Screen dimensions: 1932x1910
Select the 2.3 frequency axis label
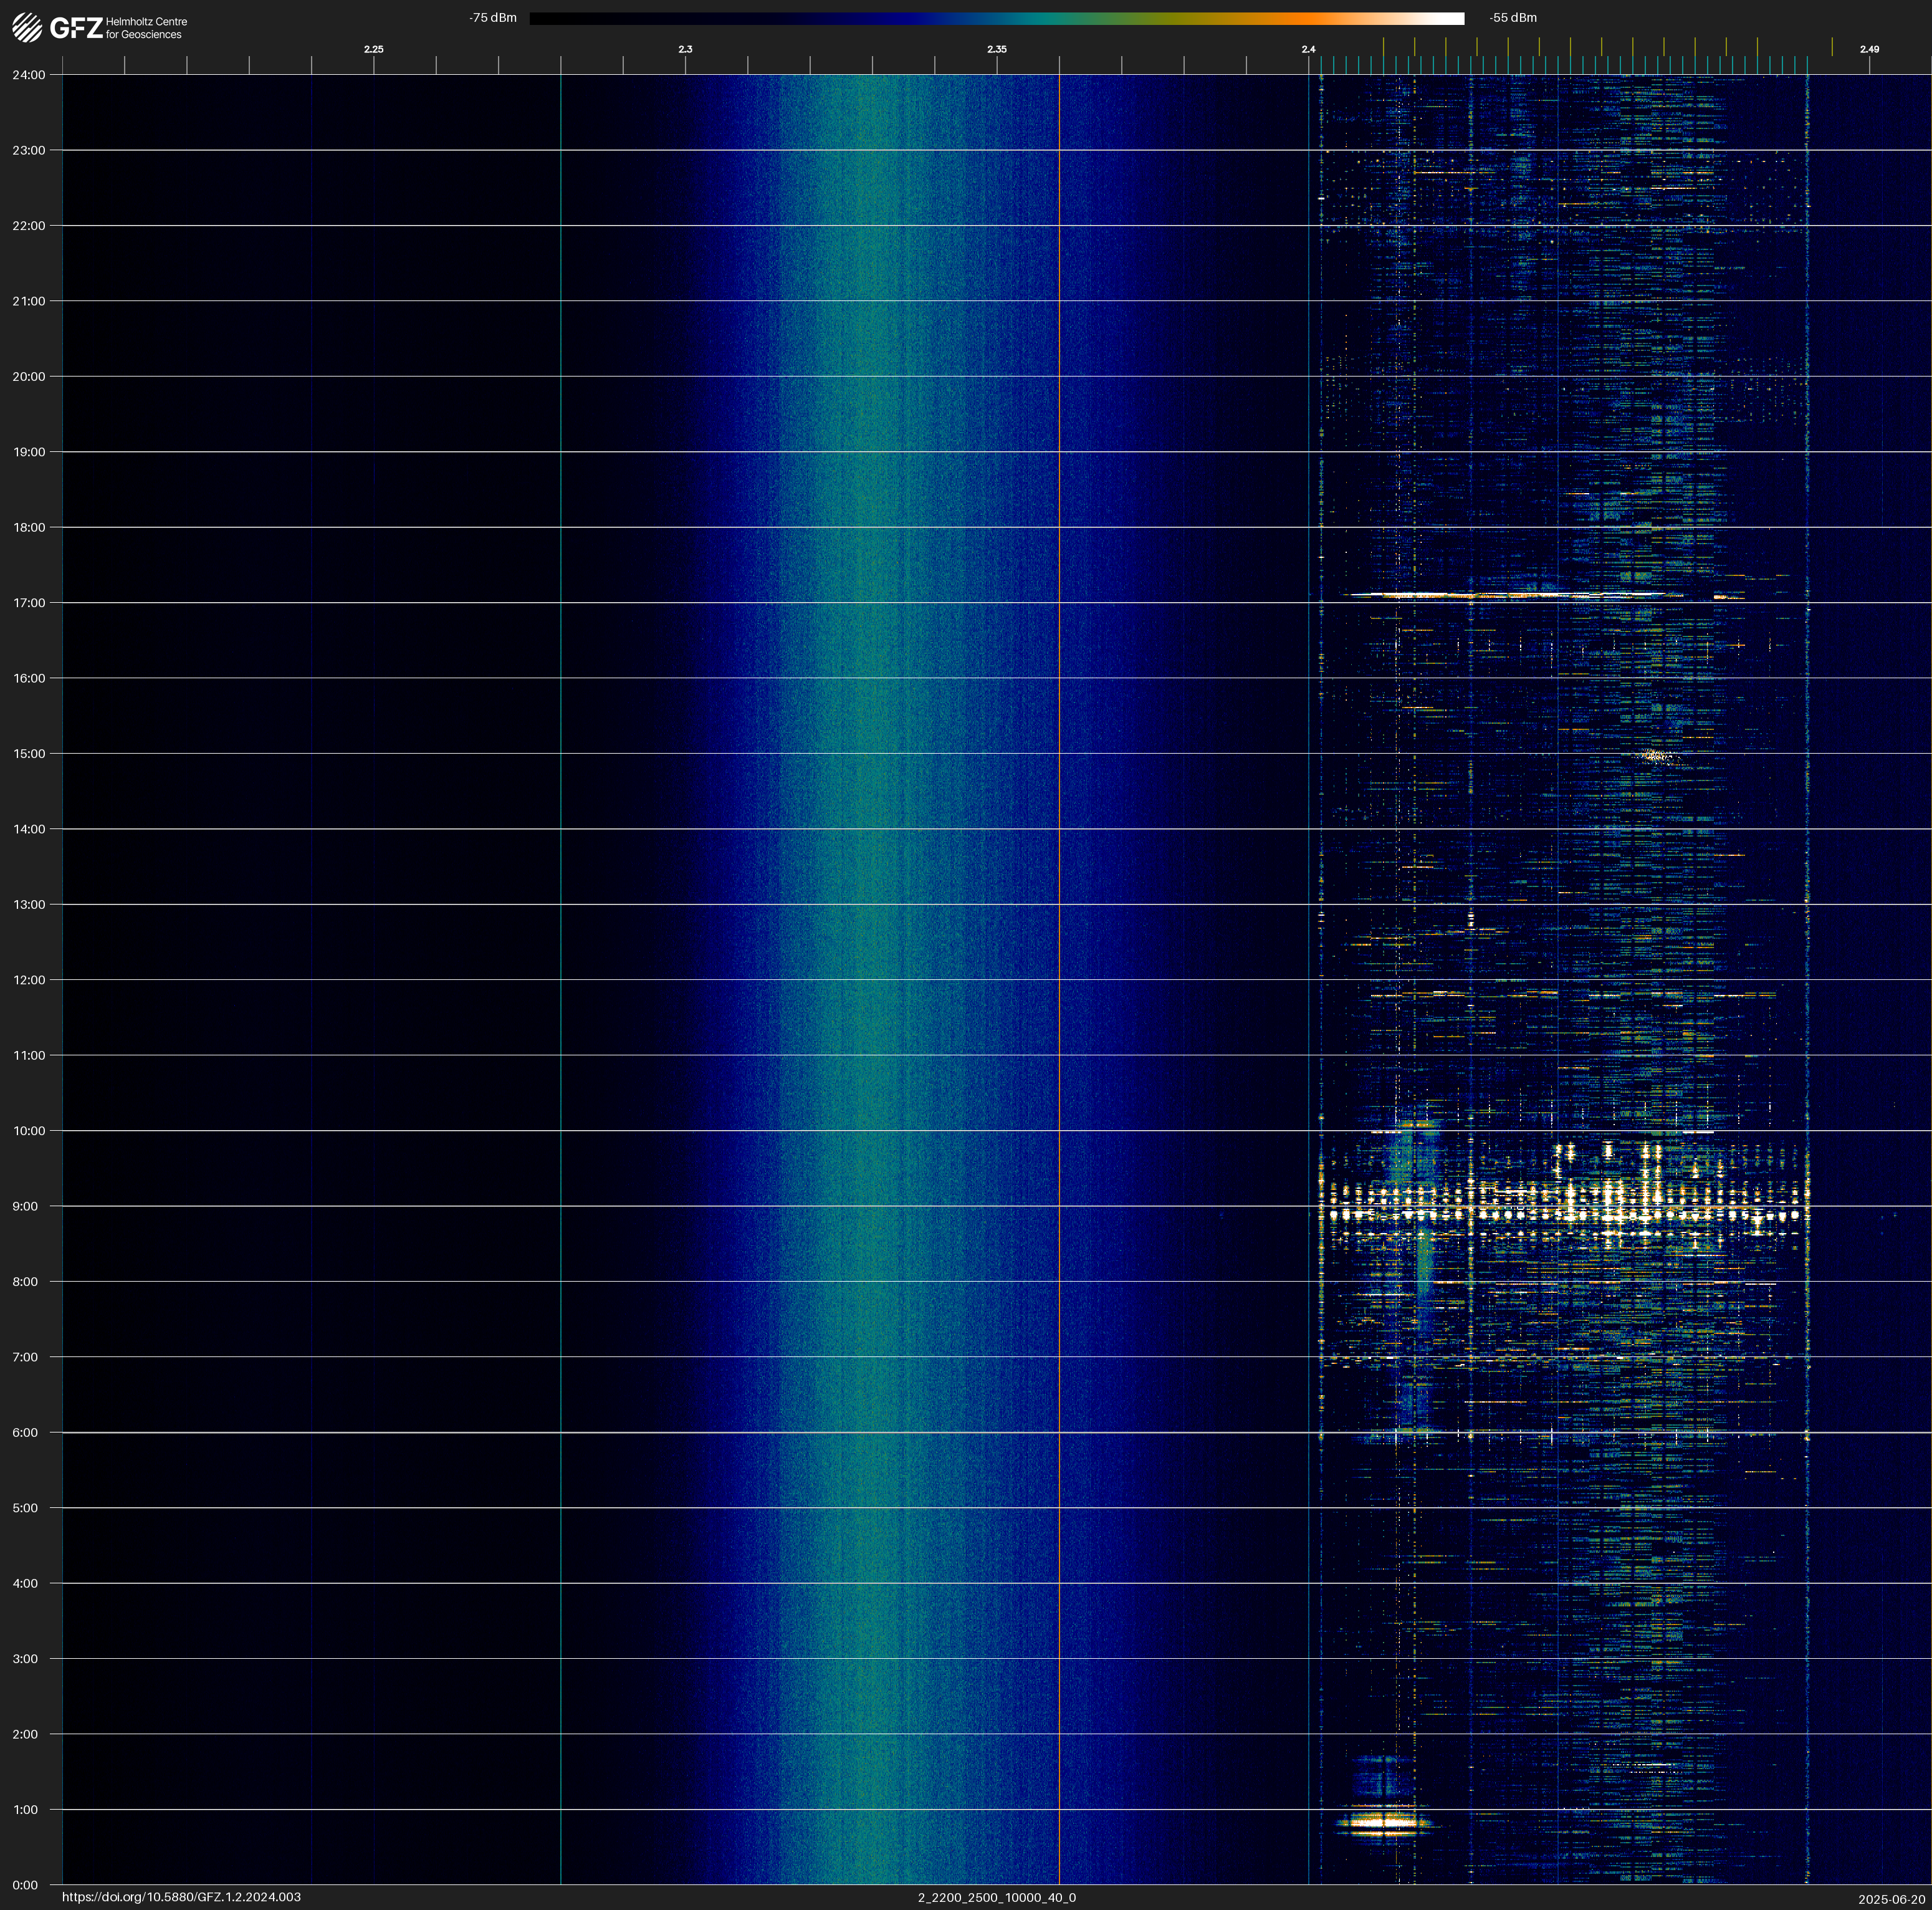685,49
